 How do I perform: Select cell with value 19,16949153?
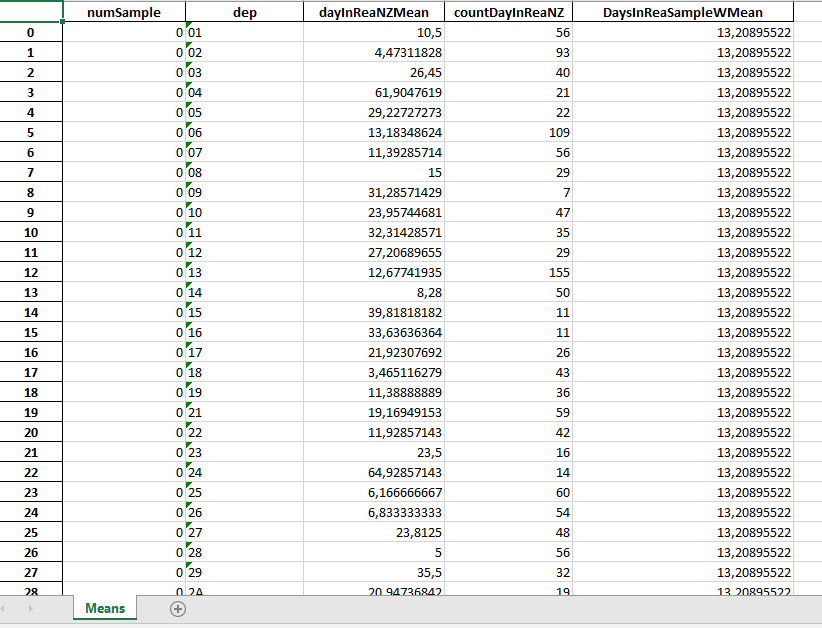click(374, 413)
